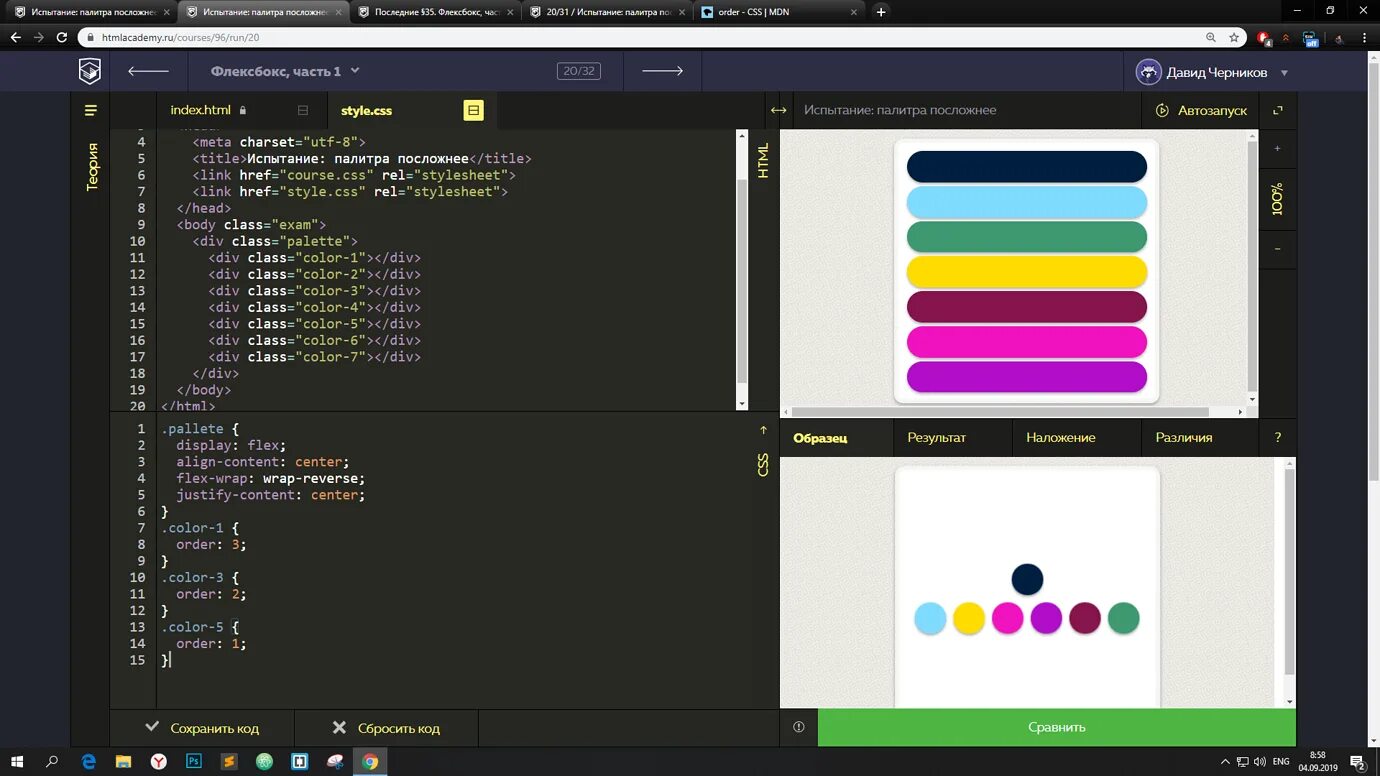The width and height of the screenshot is (1380, 776).
Task: Click the HTML Academy shield logo
Action: coord(90,71)
